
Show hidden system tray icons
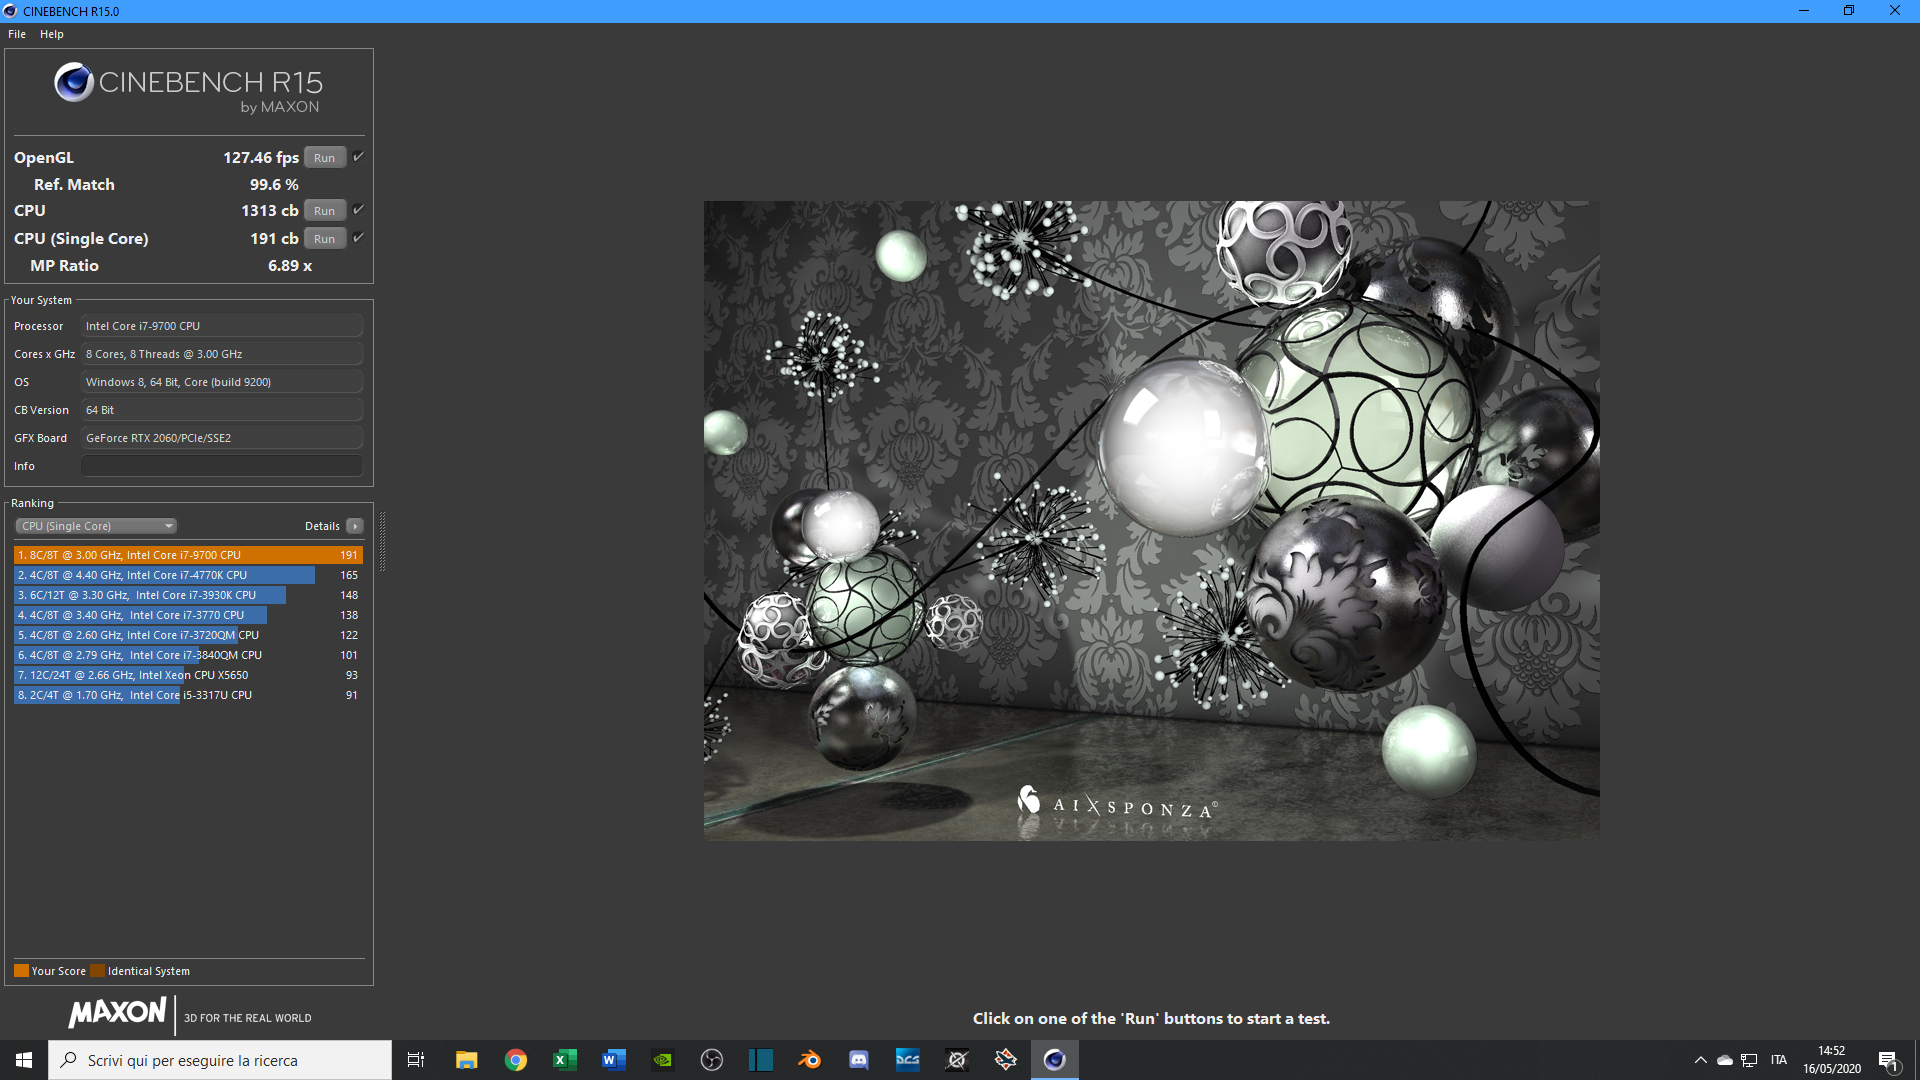point(1700,1060)
